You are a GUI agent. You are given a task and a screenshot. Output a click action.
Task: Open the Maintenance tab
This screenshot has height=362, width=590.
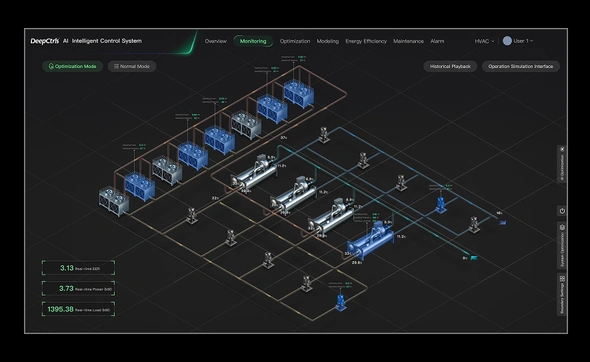point(408,41)
